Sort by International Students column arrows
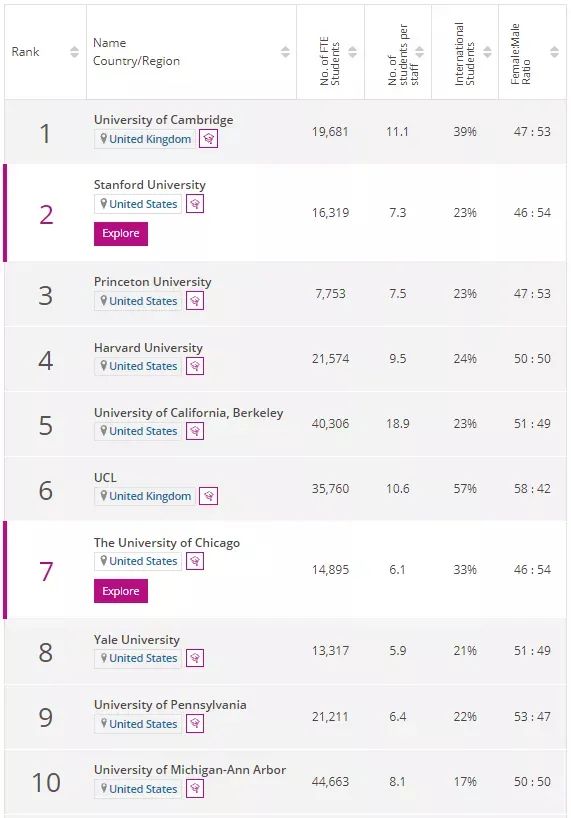Screen dimensions: 571x818 click(x=487, y=52)
